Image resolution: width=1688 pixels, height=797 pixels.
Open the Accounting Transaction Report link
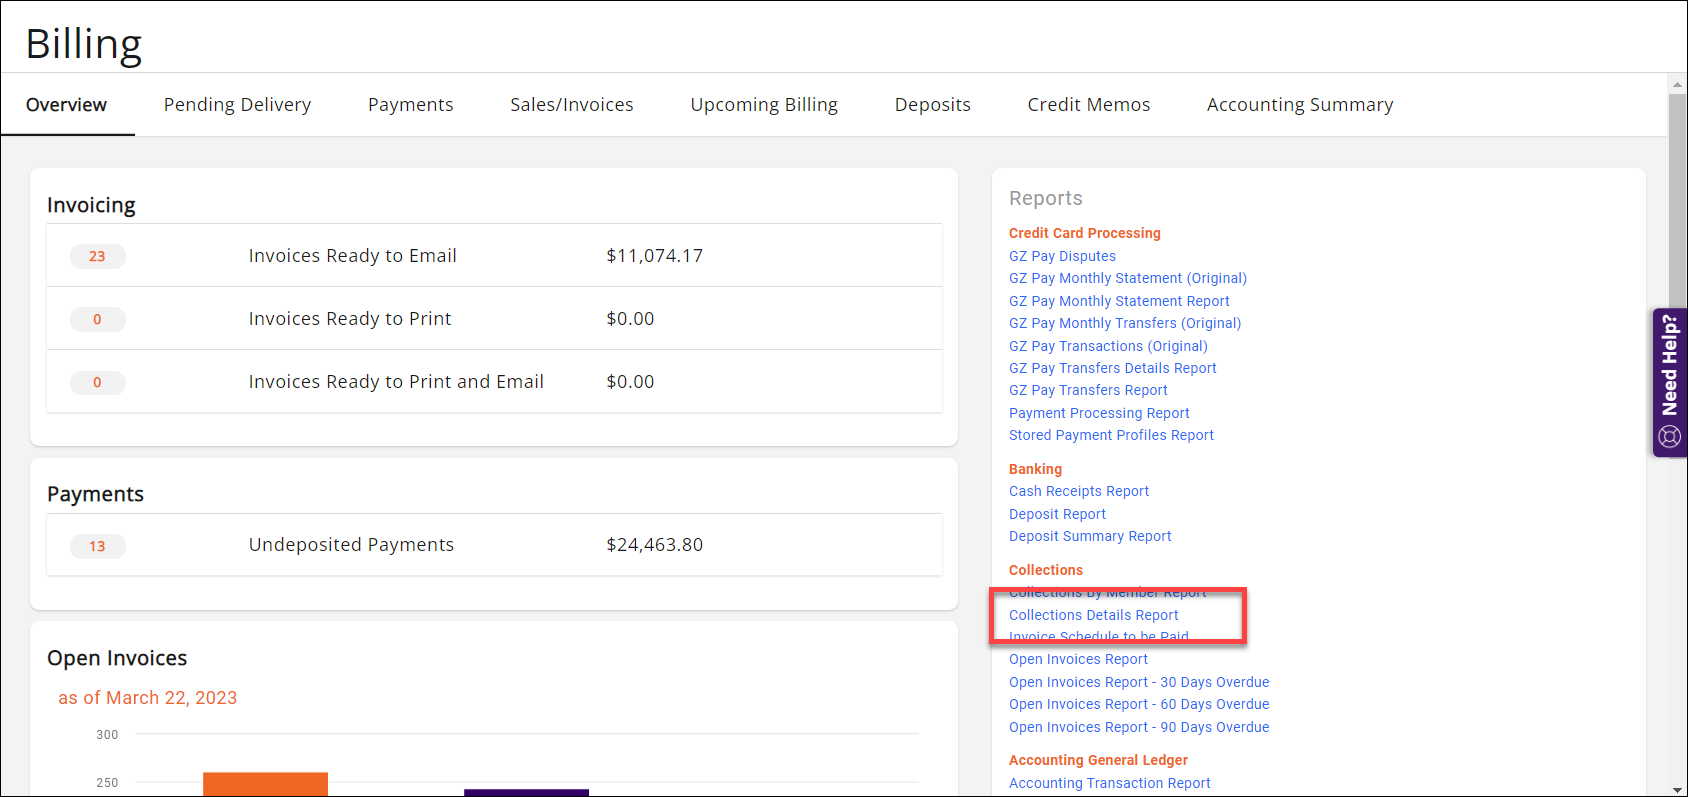point(1109,784)
